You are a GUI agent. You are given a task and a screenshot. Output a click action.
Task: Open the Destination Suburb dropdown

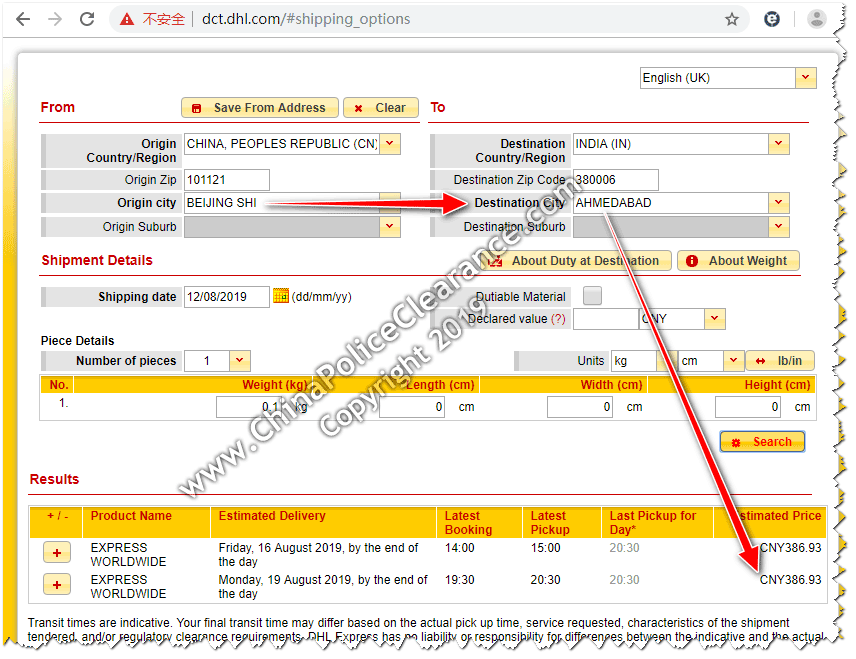pyautogui.click(x=778, y=227)
